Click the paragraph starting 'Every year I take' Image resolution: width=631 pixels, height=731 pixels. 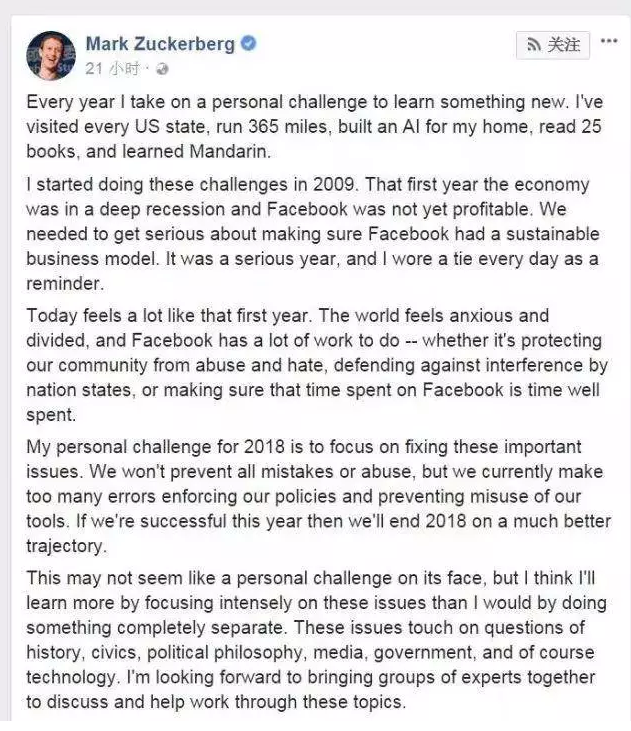click(x=315, y=127)
